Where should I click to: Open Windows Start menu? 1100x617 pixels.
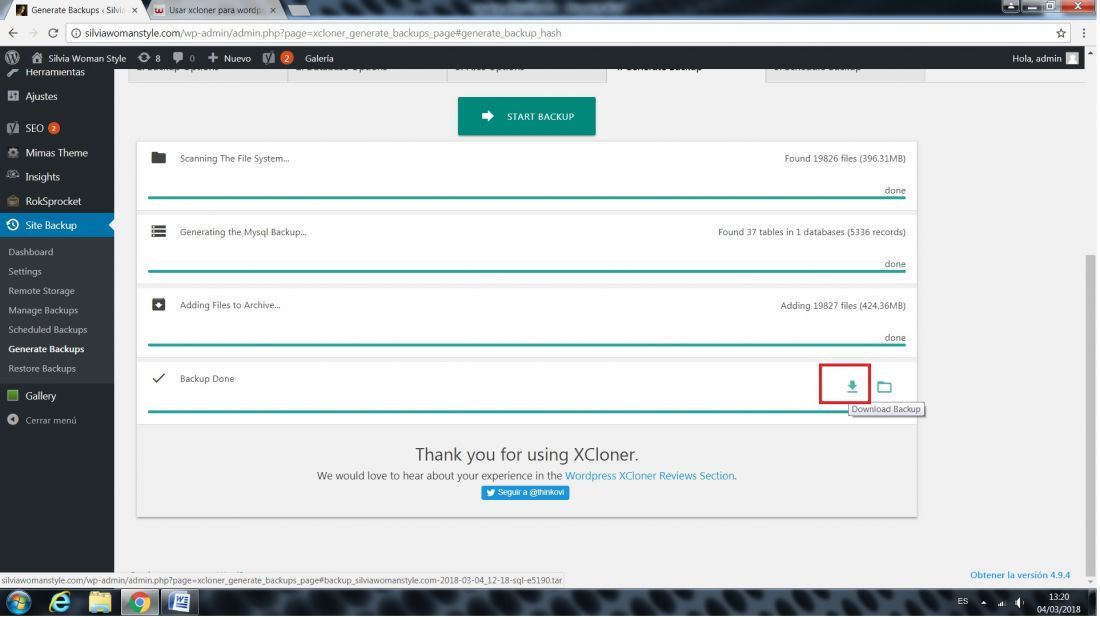(18, 603)
